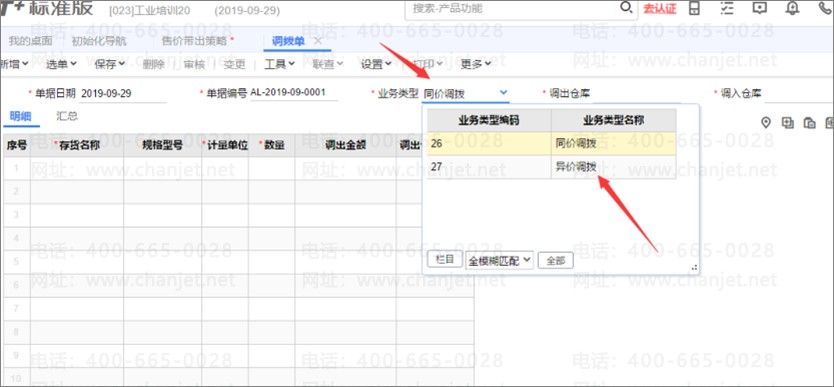Click the 序号 column header

pos(16,146)
